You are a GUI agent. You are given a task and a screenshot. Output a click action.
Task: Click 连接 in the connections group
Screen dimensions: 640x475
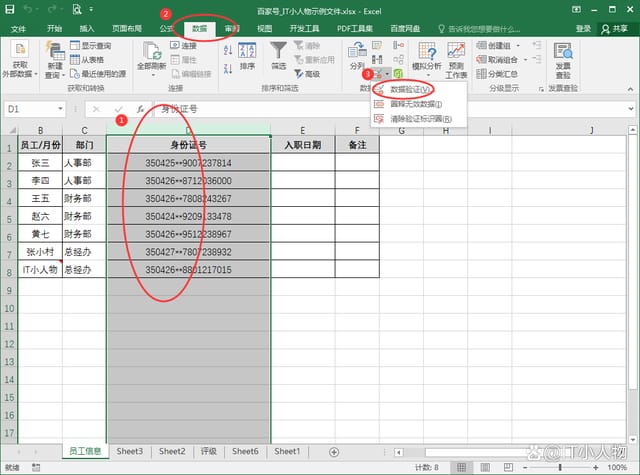click(183, 45)
